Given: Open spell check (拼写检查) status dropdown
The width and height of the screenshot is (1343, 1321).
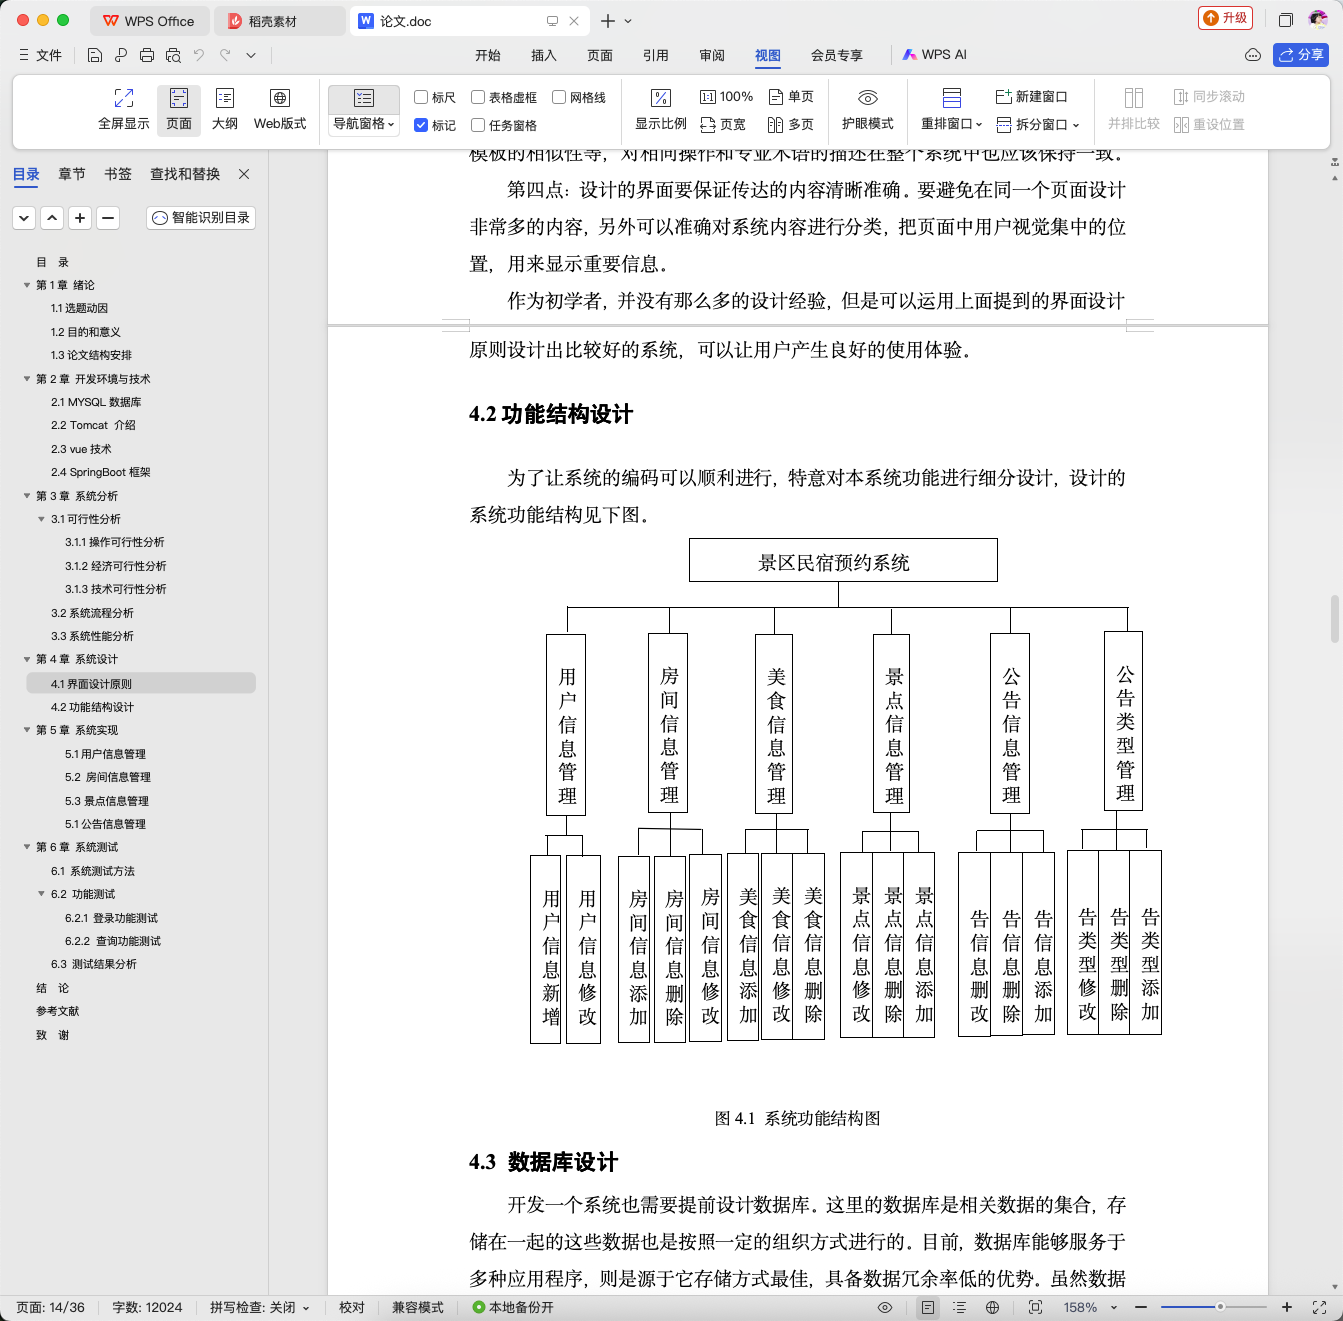Looking at the screenshot, I should point(260,1307).
